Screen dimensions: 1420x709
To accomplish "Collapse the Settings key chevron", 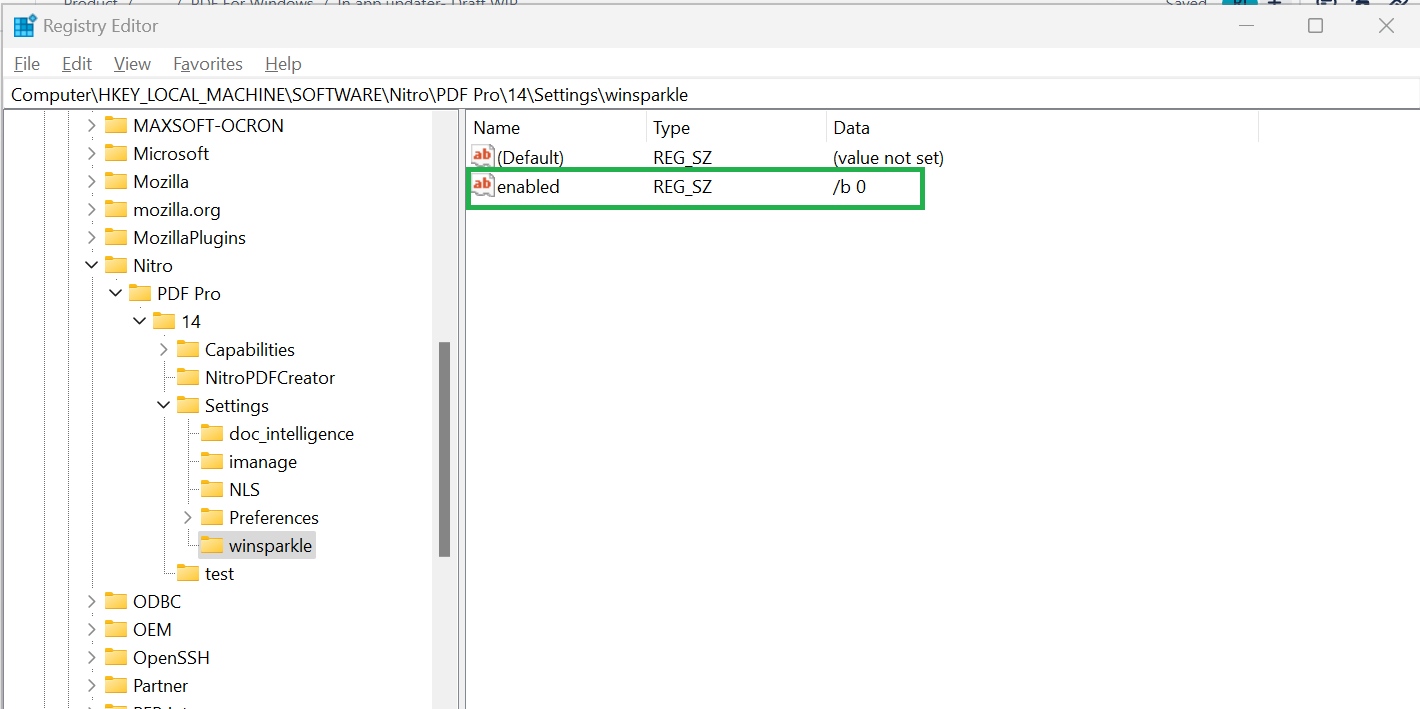I will tap(164, 406).
